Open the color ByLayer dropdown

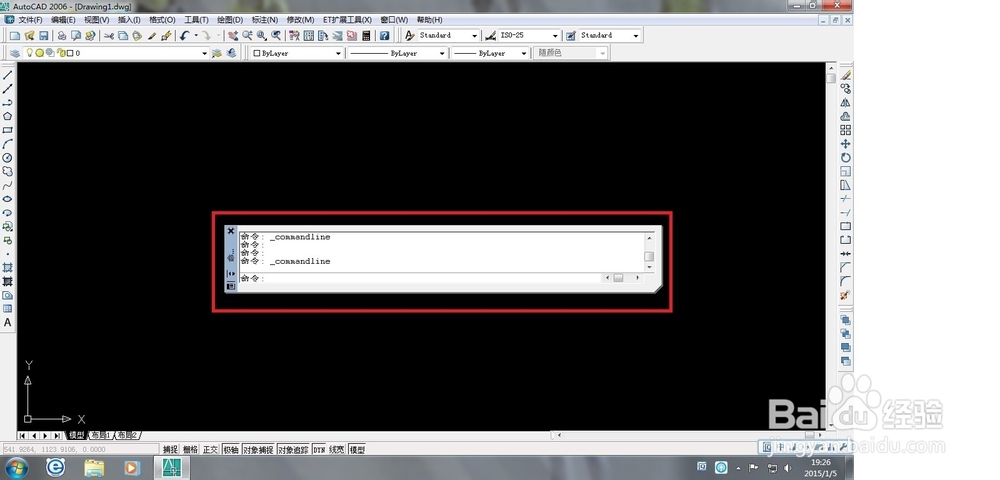[x=338, y=54]
